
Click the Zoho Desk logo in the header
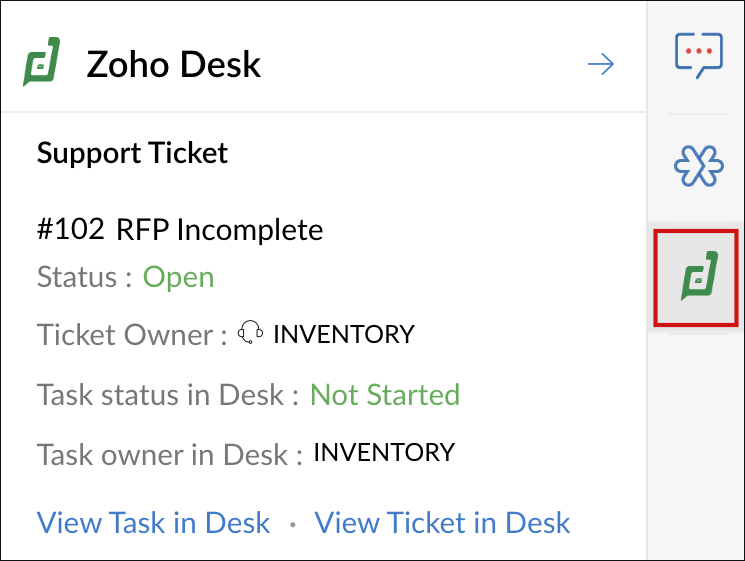(x=42, y=63)
